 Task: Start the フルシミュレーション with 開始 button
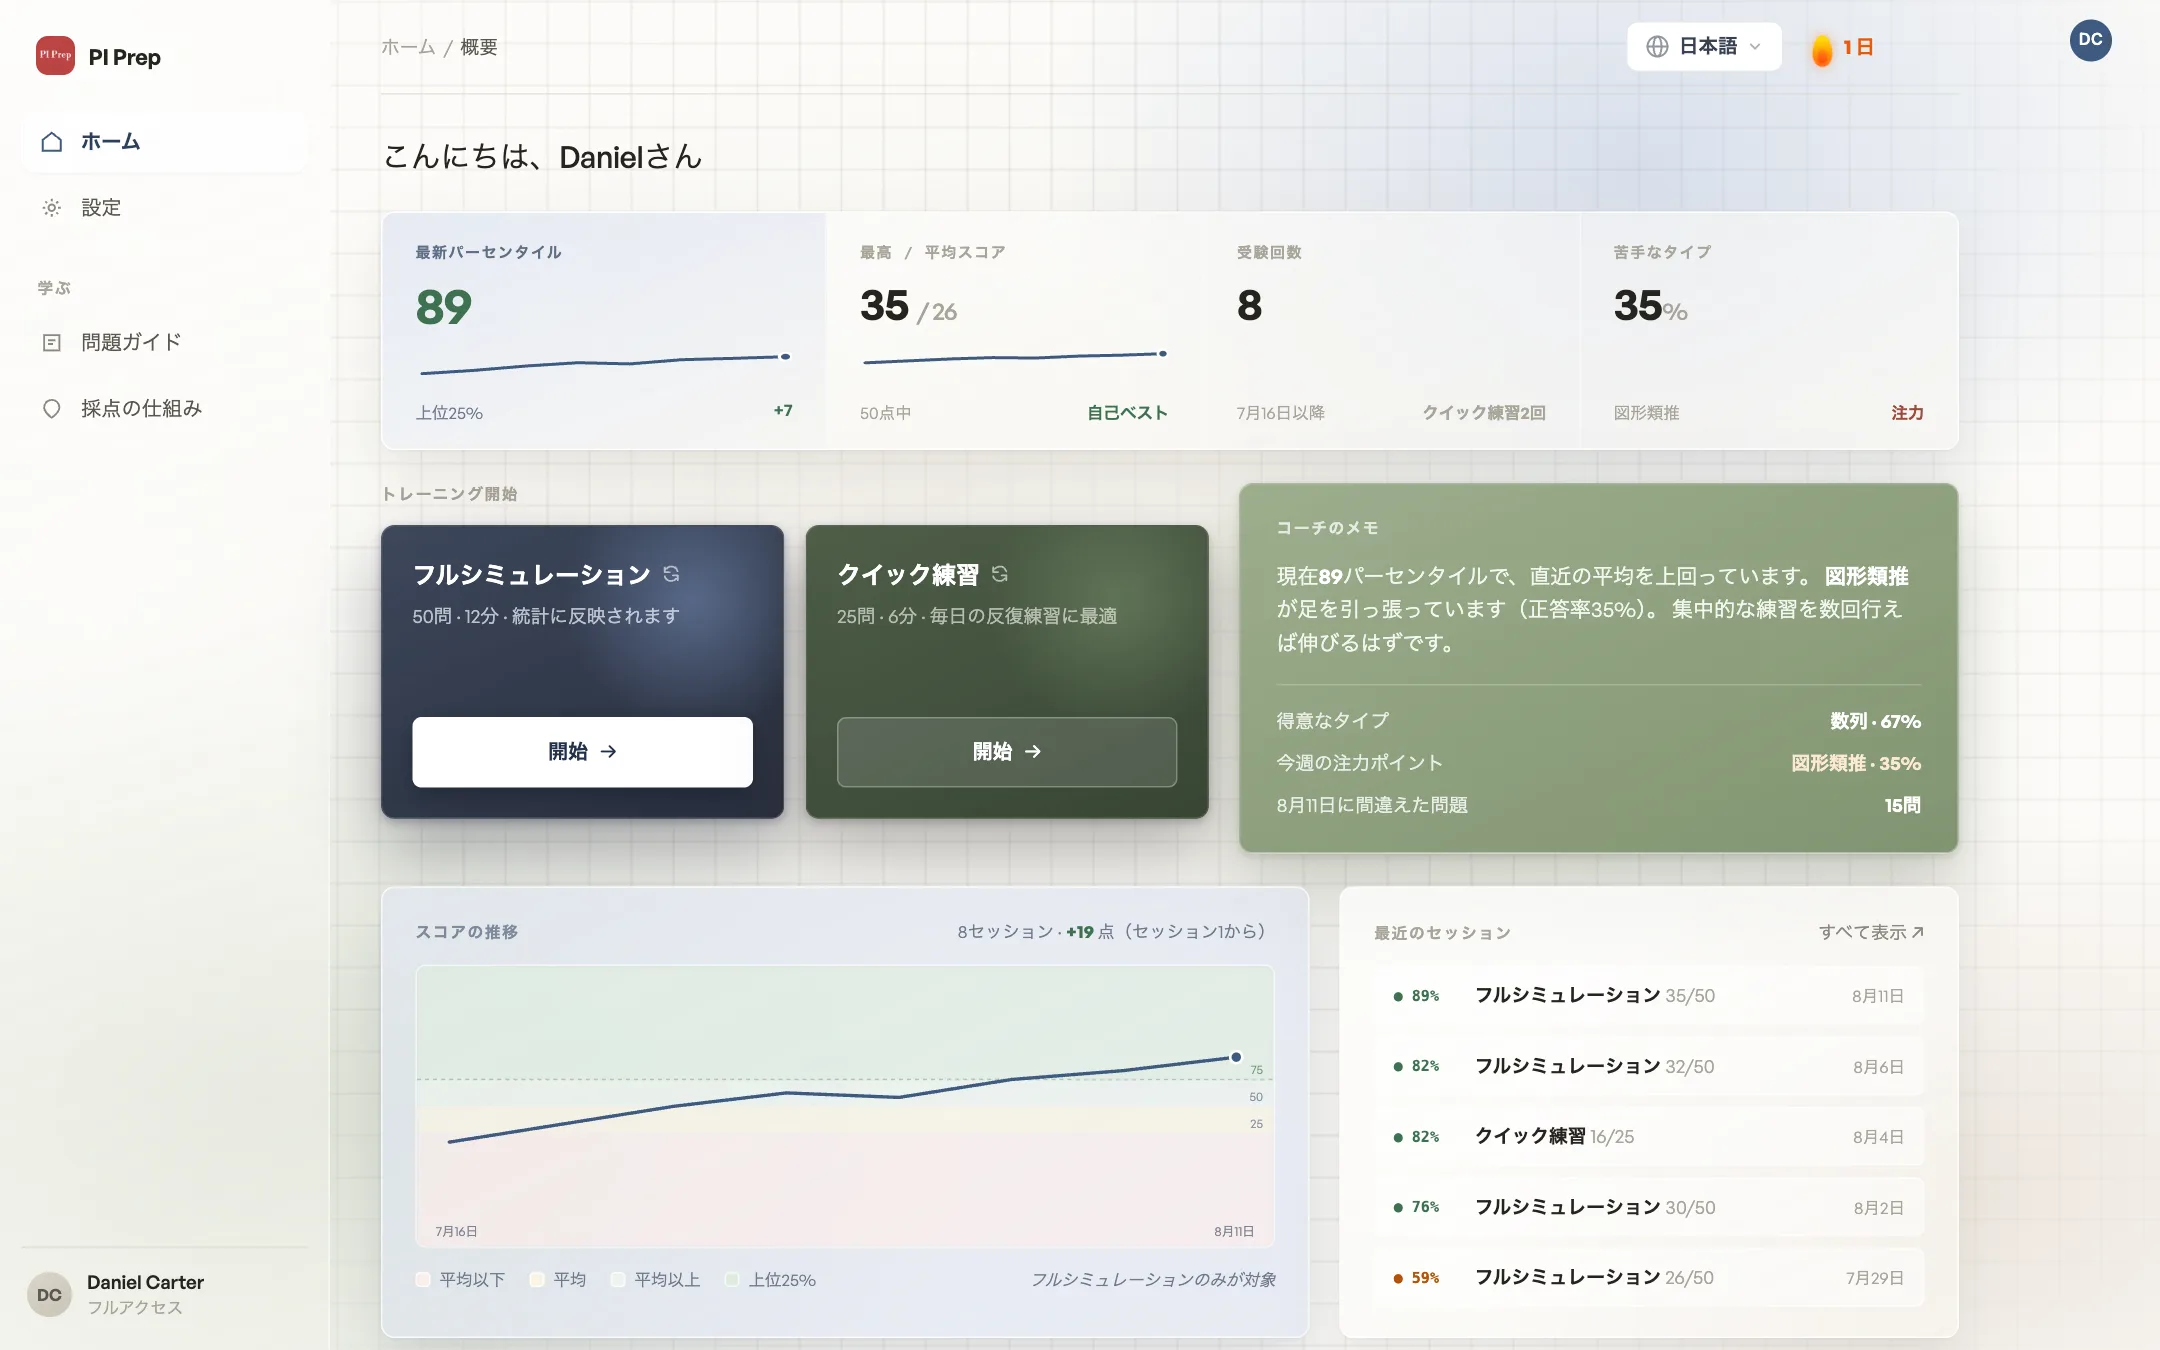(x=582, y=752)
